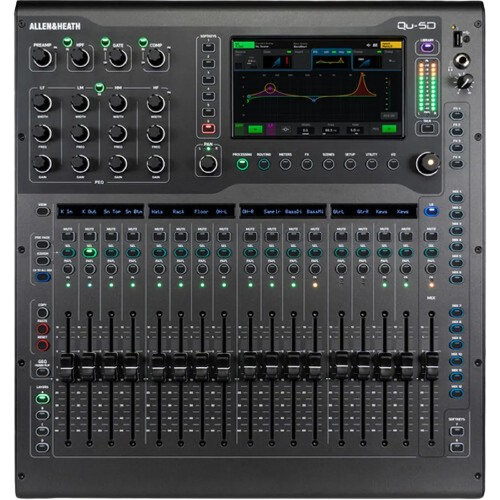Enable PAFL on the Samplr channel

272,269
